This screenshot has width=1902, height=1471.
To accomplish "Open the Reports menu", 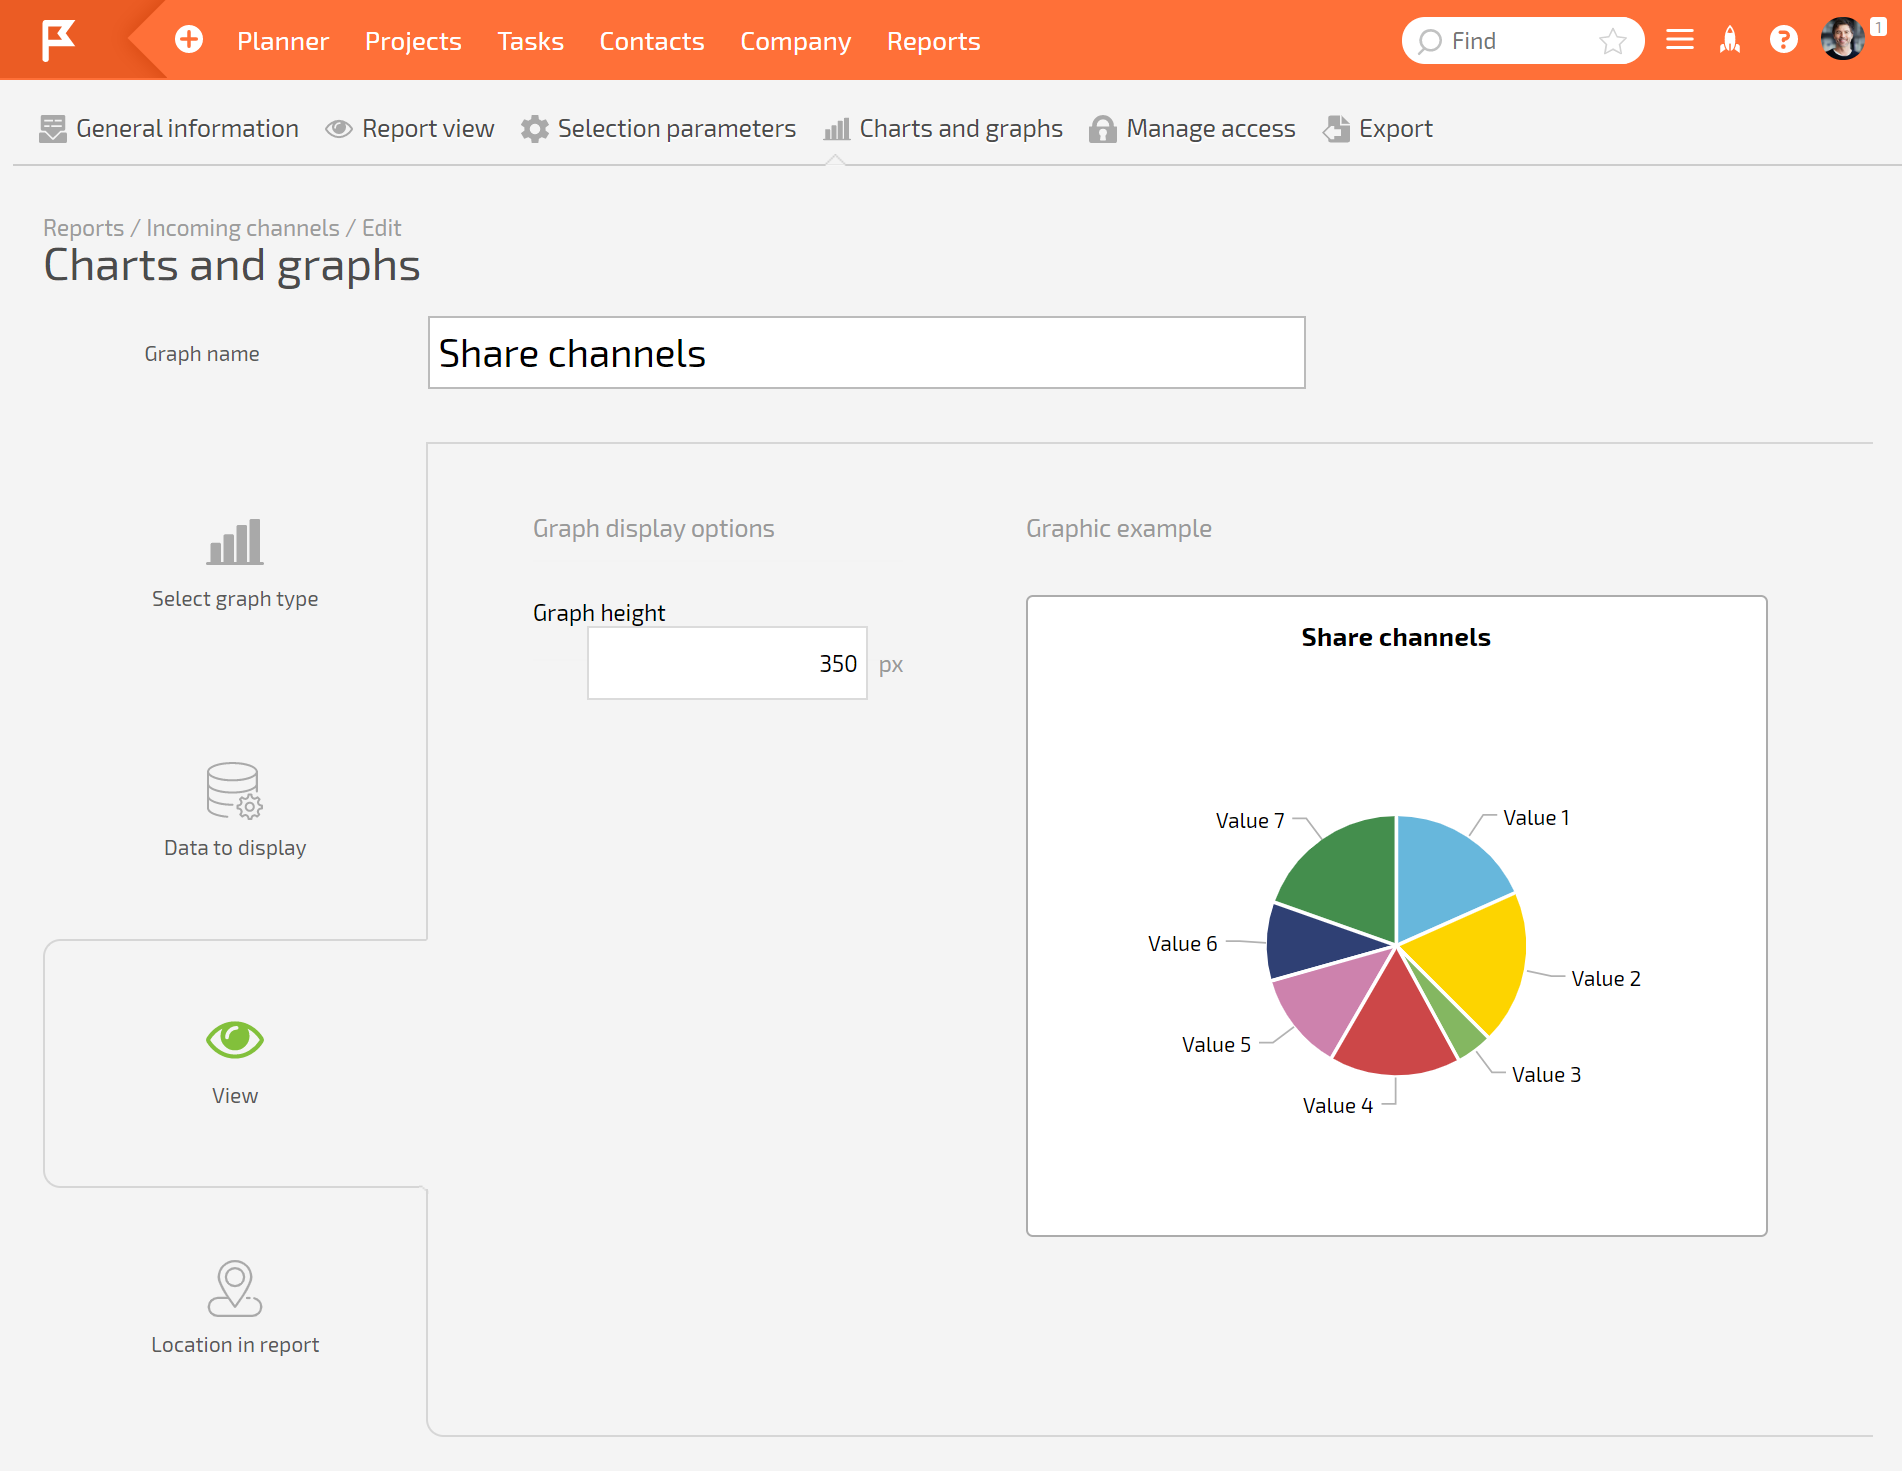I will click(x=934, y=41).
